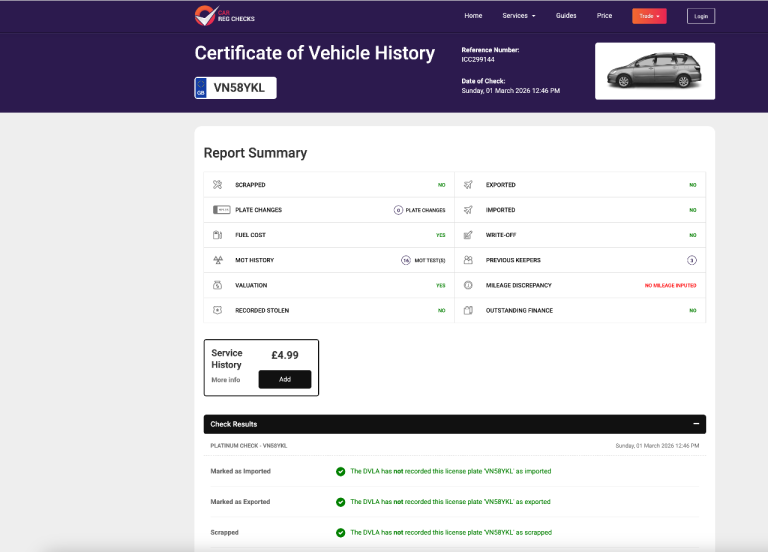
Task: Click the Exported airplane icon
Action: click(468, 185)
